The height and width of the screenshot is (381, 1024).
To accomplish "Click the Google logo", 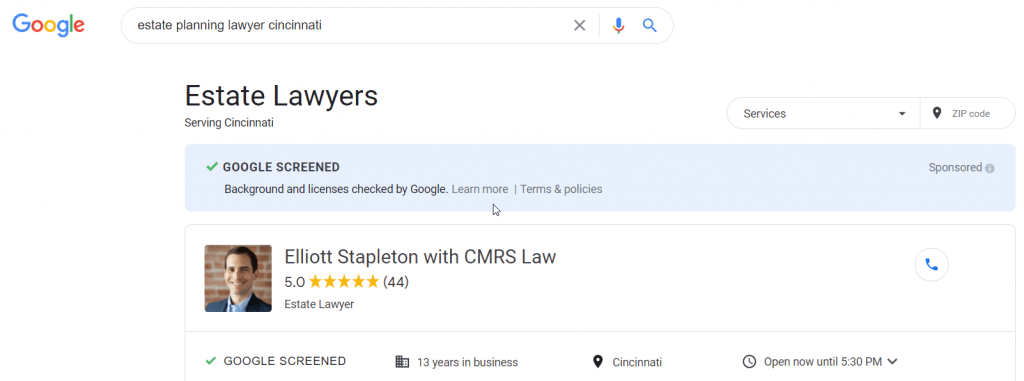I will (x=49, y=25).
